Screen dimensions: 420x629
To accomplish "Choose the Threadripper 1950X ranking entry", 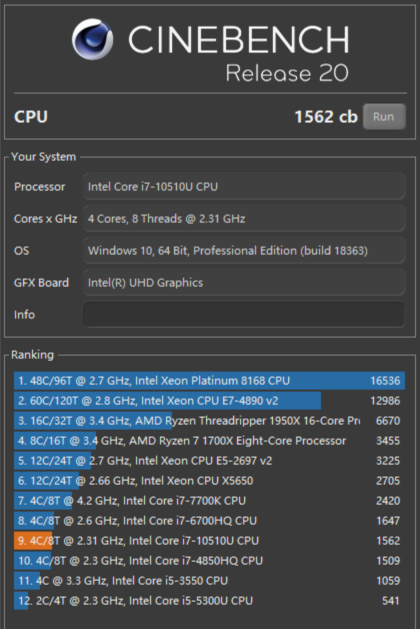I will (x=209, y=421).
